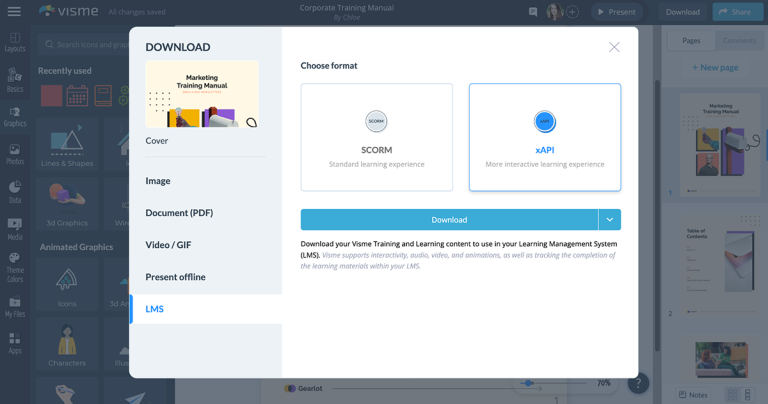Select the SCORM format option
The width and height of the screenshot is (768, 404).
[376, 137]
